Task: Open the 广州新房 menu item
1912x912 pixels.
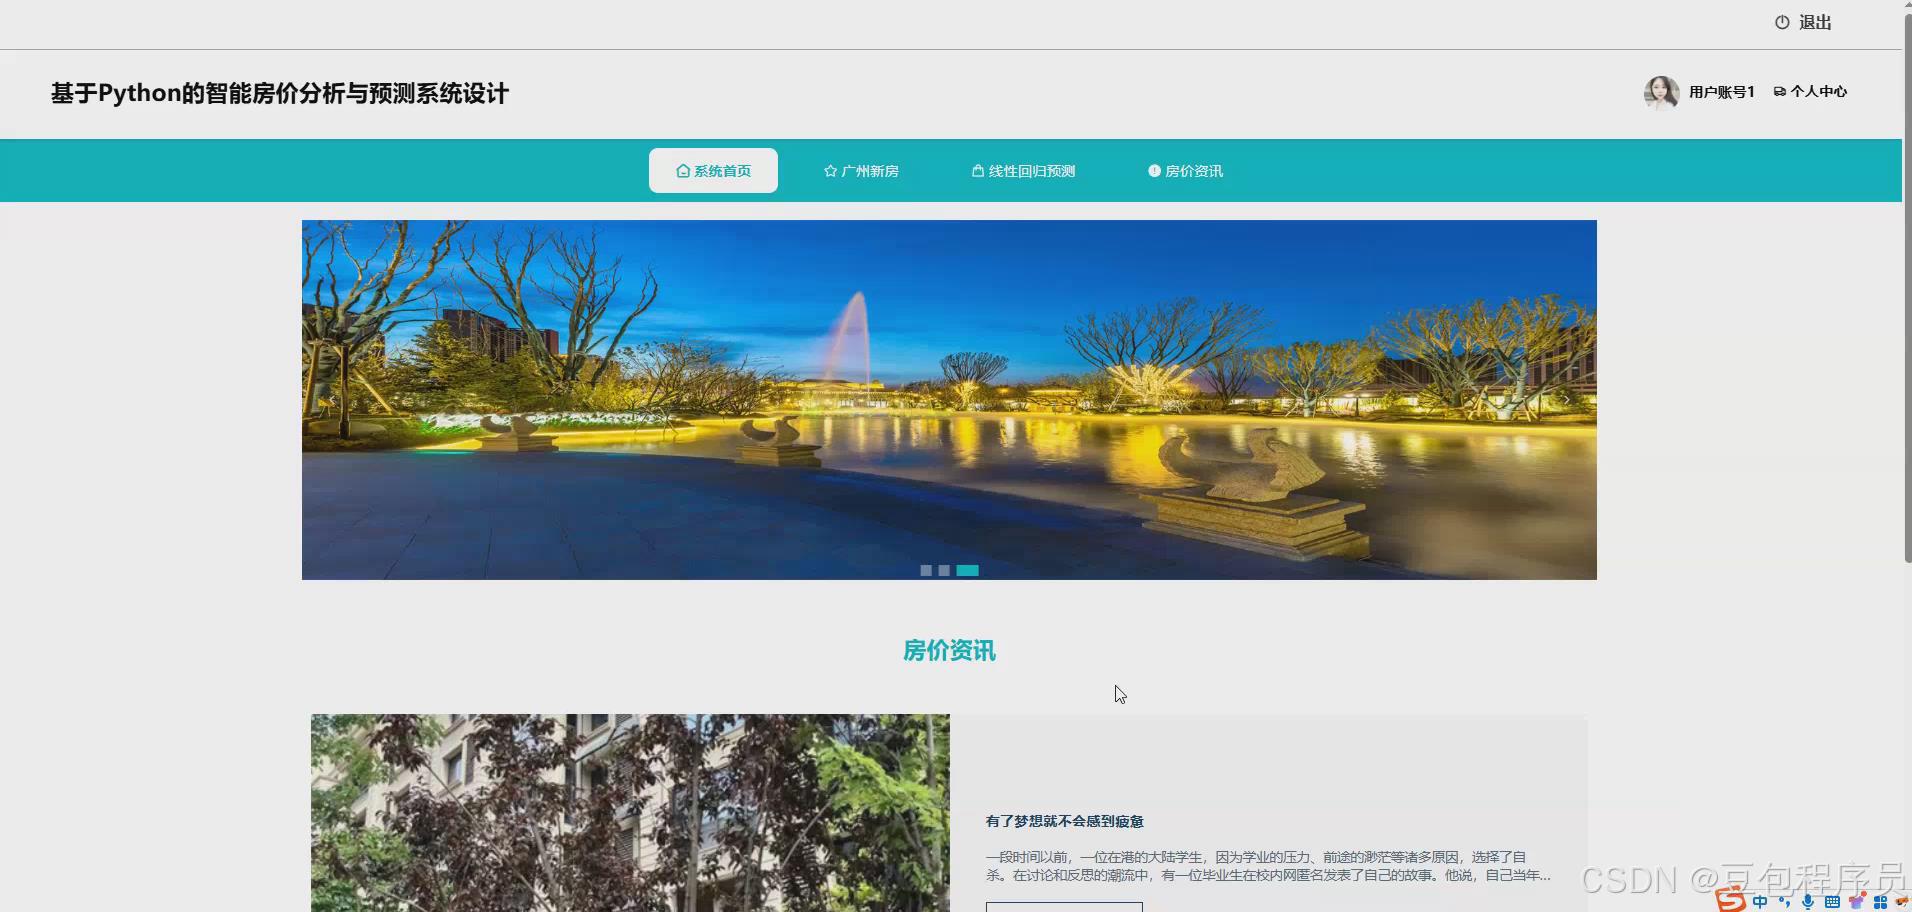Action: click(x=861, y=171)
